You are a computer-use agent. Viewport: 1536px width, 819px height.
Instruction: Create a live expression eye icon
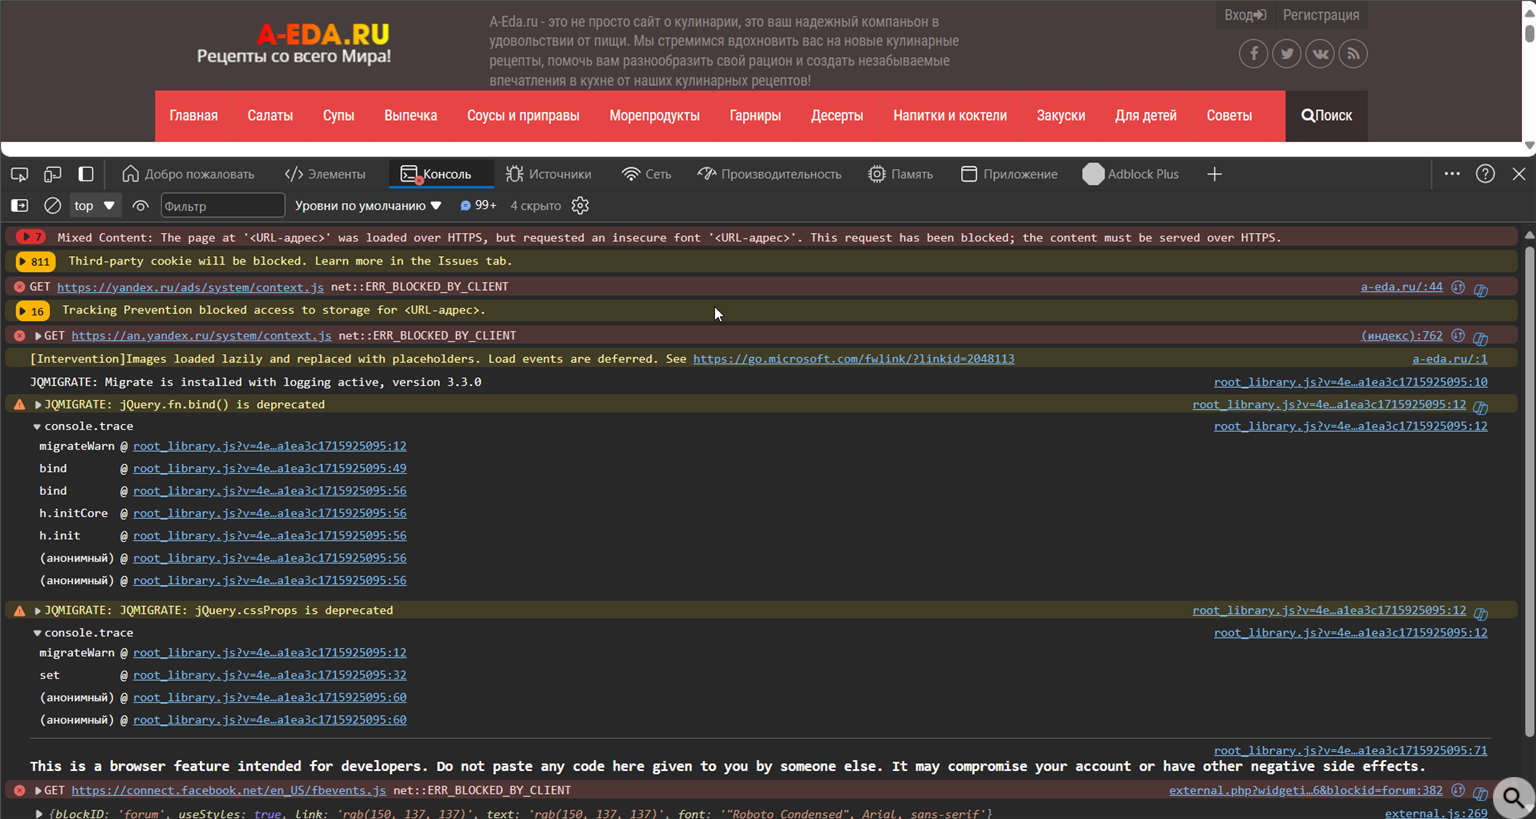tap(140, 206)
